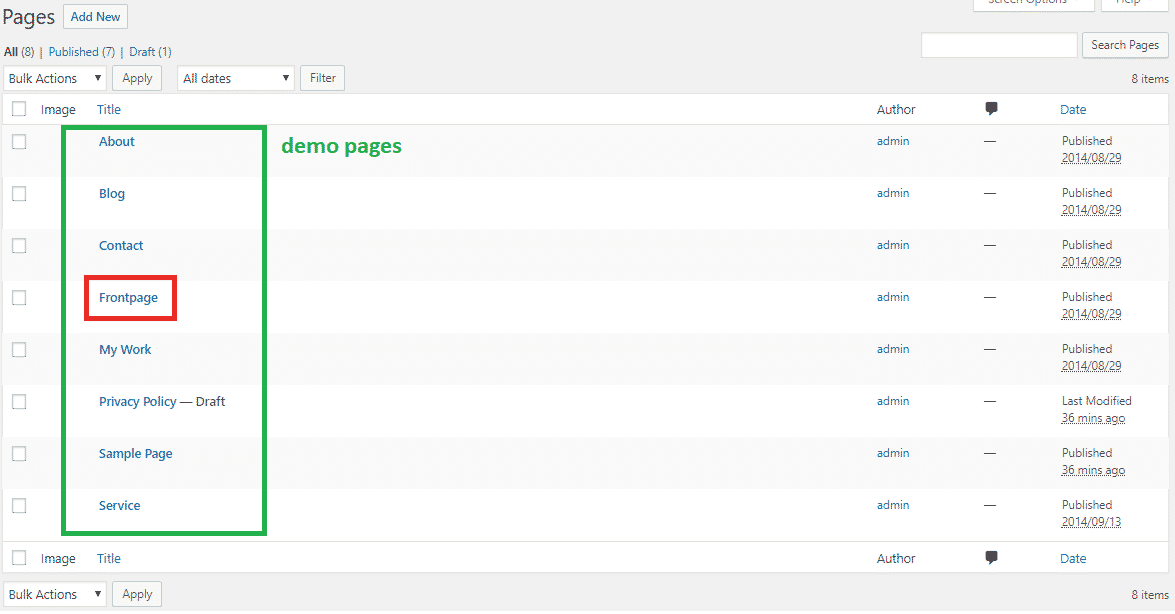Screen dimensions: 1175x614
Task: Click the bottom Apply button
Action: [x=137, y=594]
